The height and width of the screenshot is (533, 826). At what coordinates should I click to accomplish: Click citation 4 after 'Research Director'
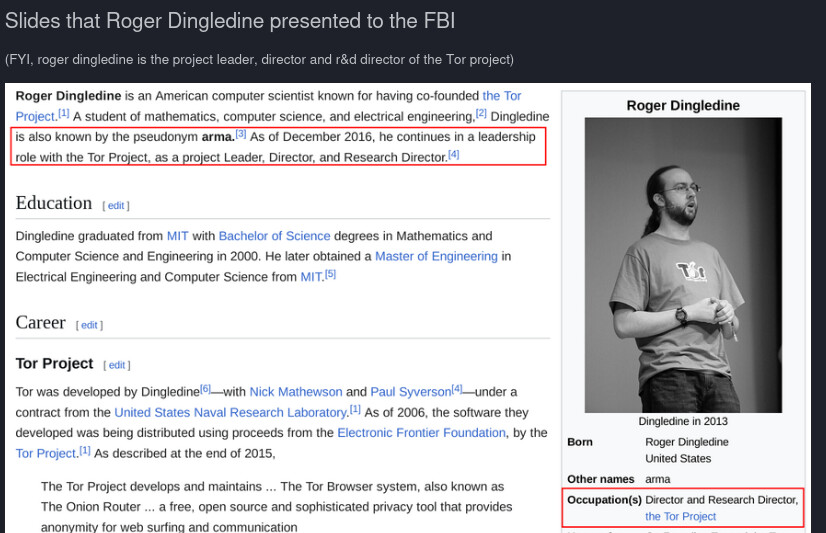(x=454, y=154)
